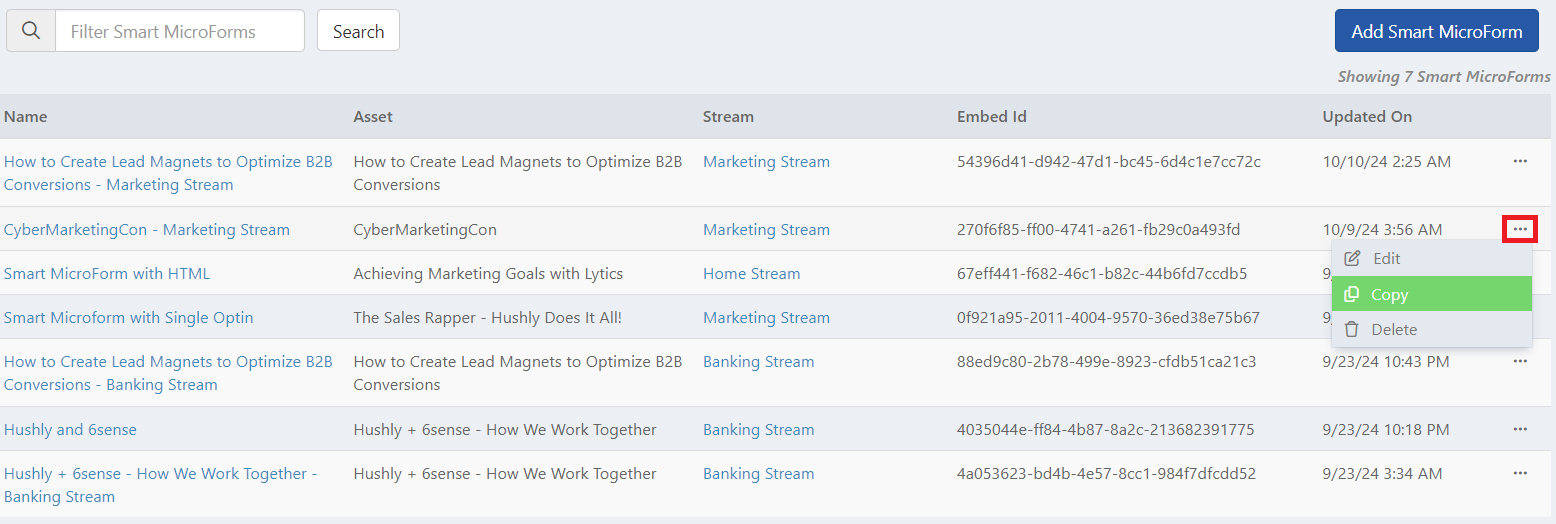Click the Stream column header
This screenshot has height=524, width=1556.
pos(728,116)
